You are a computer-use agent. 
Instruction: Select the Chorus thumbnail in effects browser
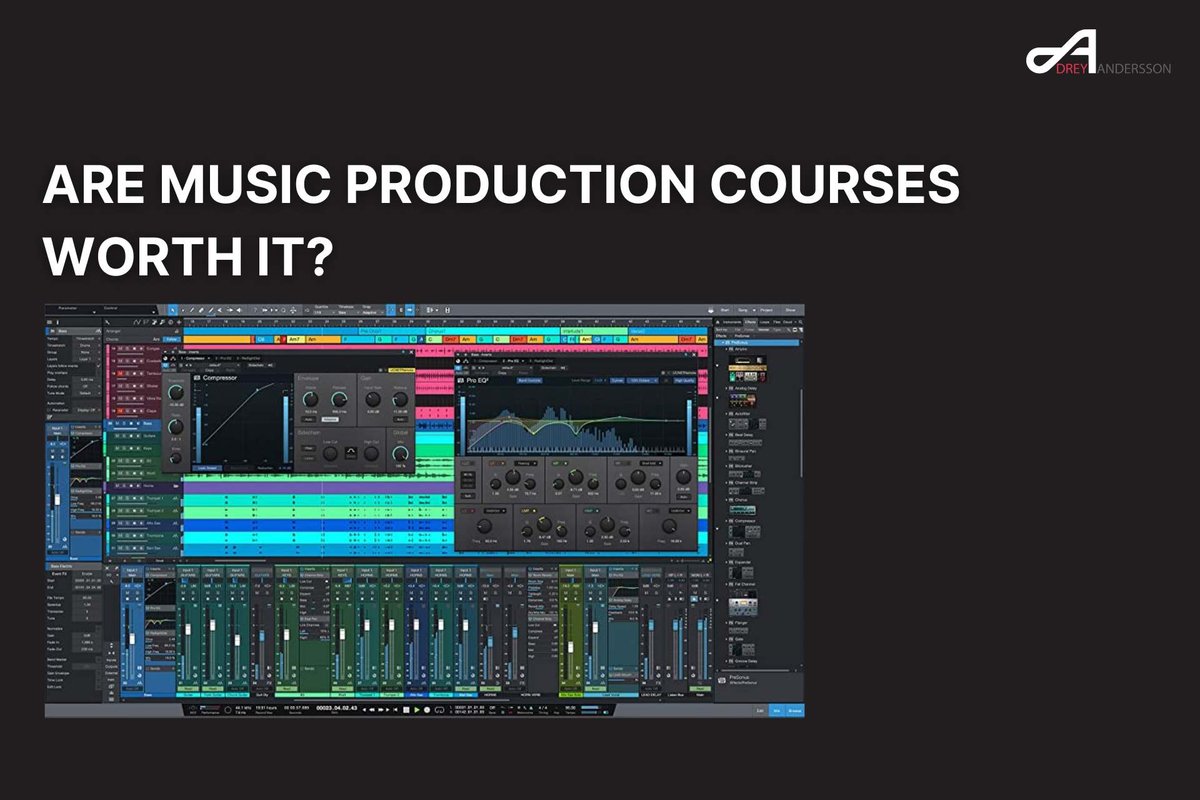tap(742, 510)
